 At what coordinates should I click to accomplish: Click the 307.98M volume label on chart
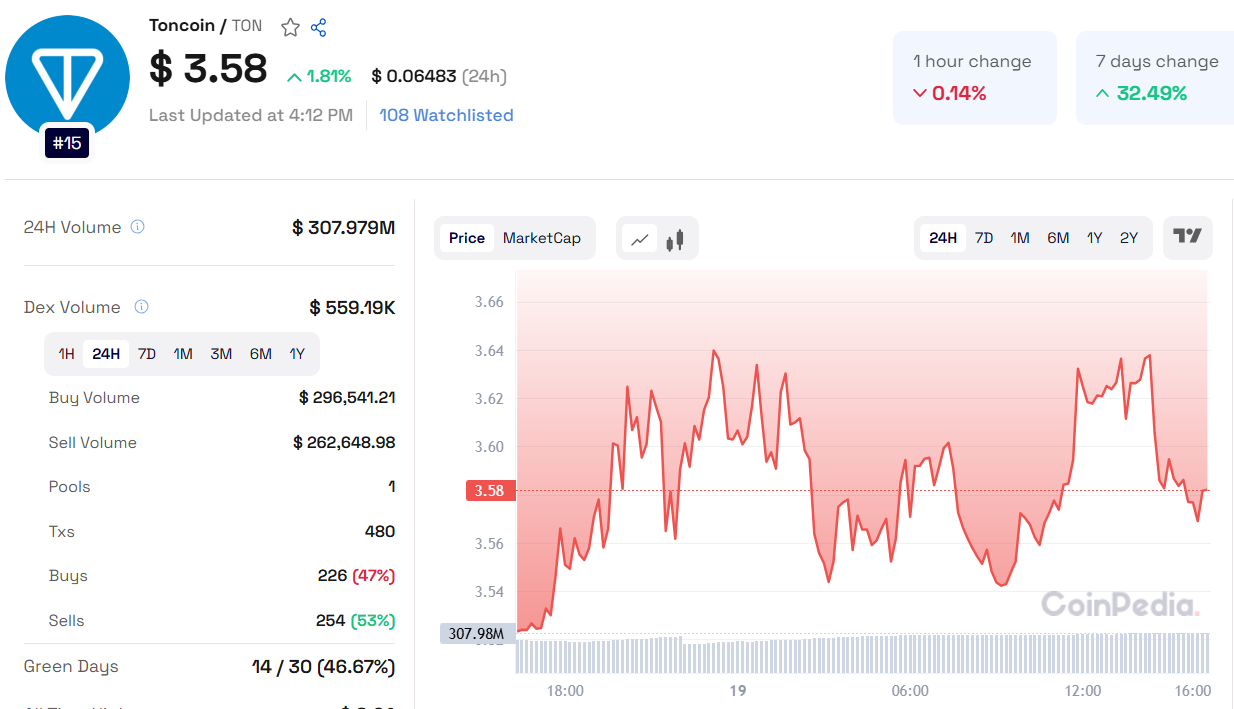[x=477, y=633]
